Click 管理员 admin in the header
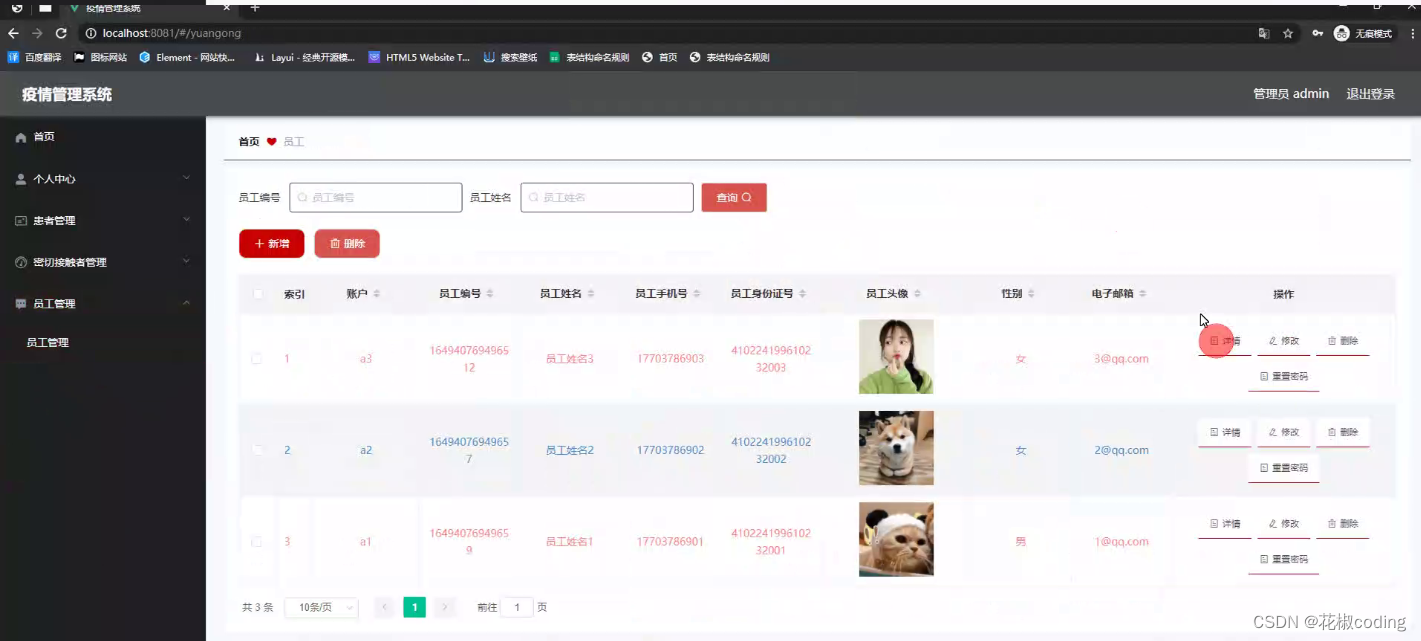Image resolution: width=1421 pixels, height=641 pixels. (x=1291, y=94)
